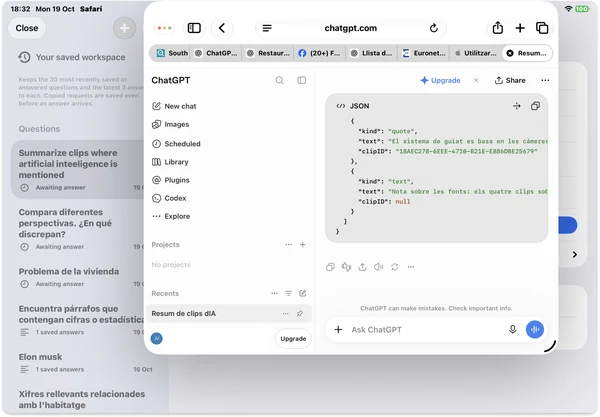Open conversation more options ellipsis
This screenshot has width=600, height=417.
tap(545, 80)
